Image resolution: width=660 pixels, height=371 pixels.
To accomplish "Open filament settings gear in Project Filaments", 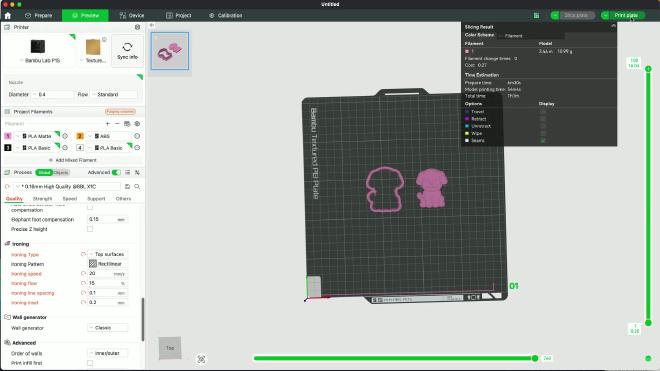I will coord(137,124).
